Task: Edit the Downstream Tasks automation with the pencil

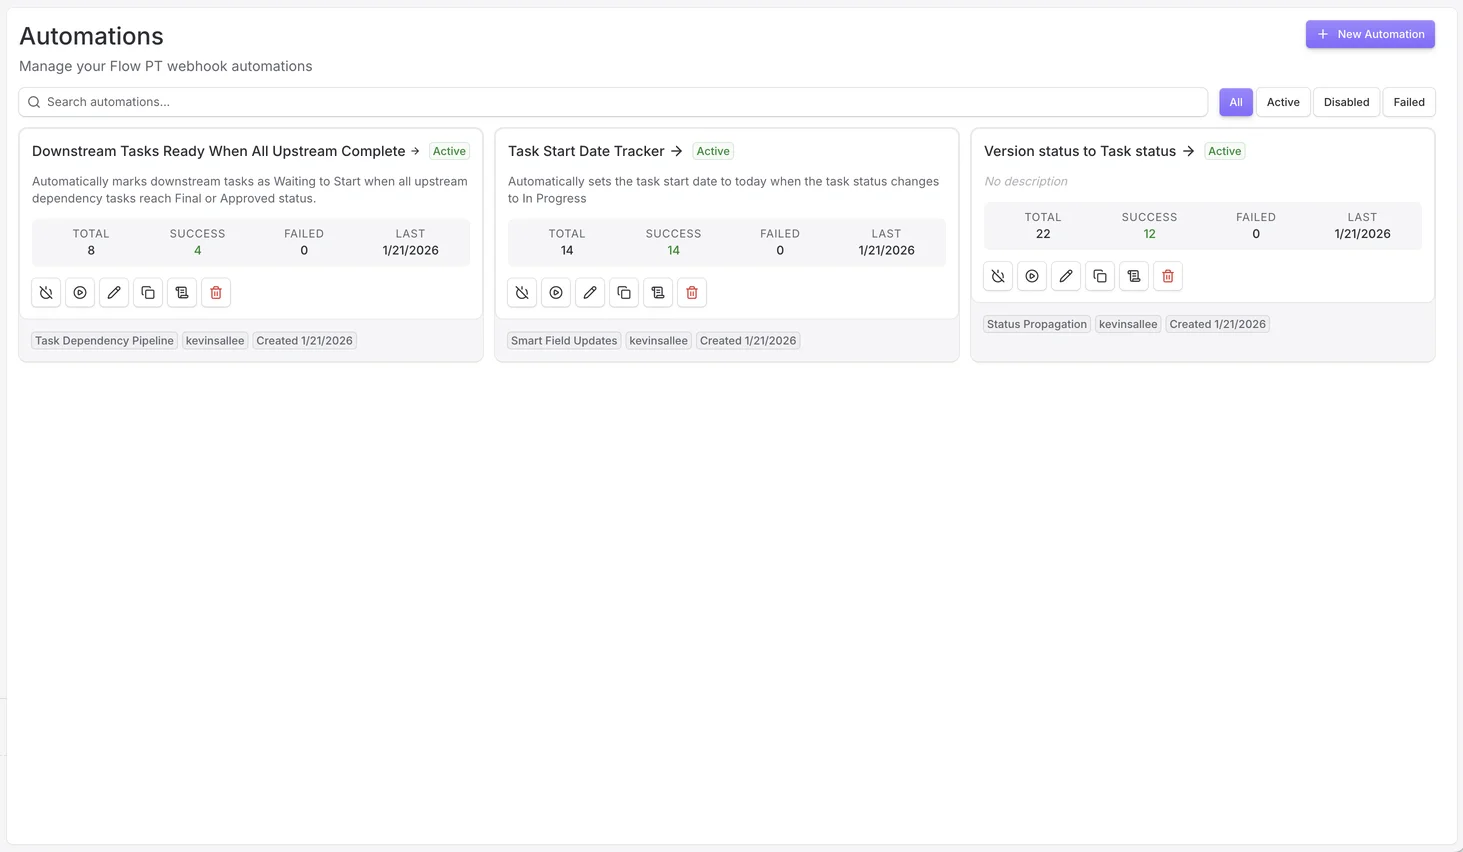Action: [114, 292]
